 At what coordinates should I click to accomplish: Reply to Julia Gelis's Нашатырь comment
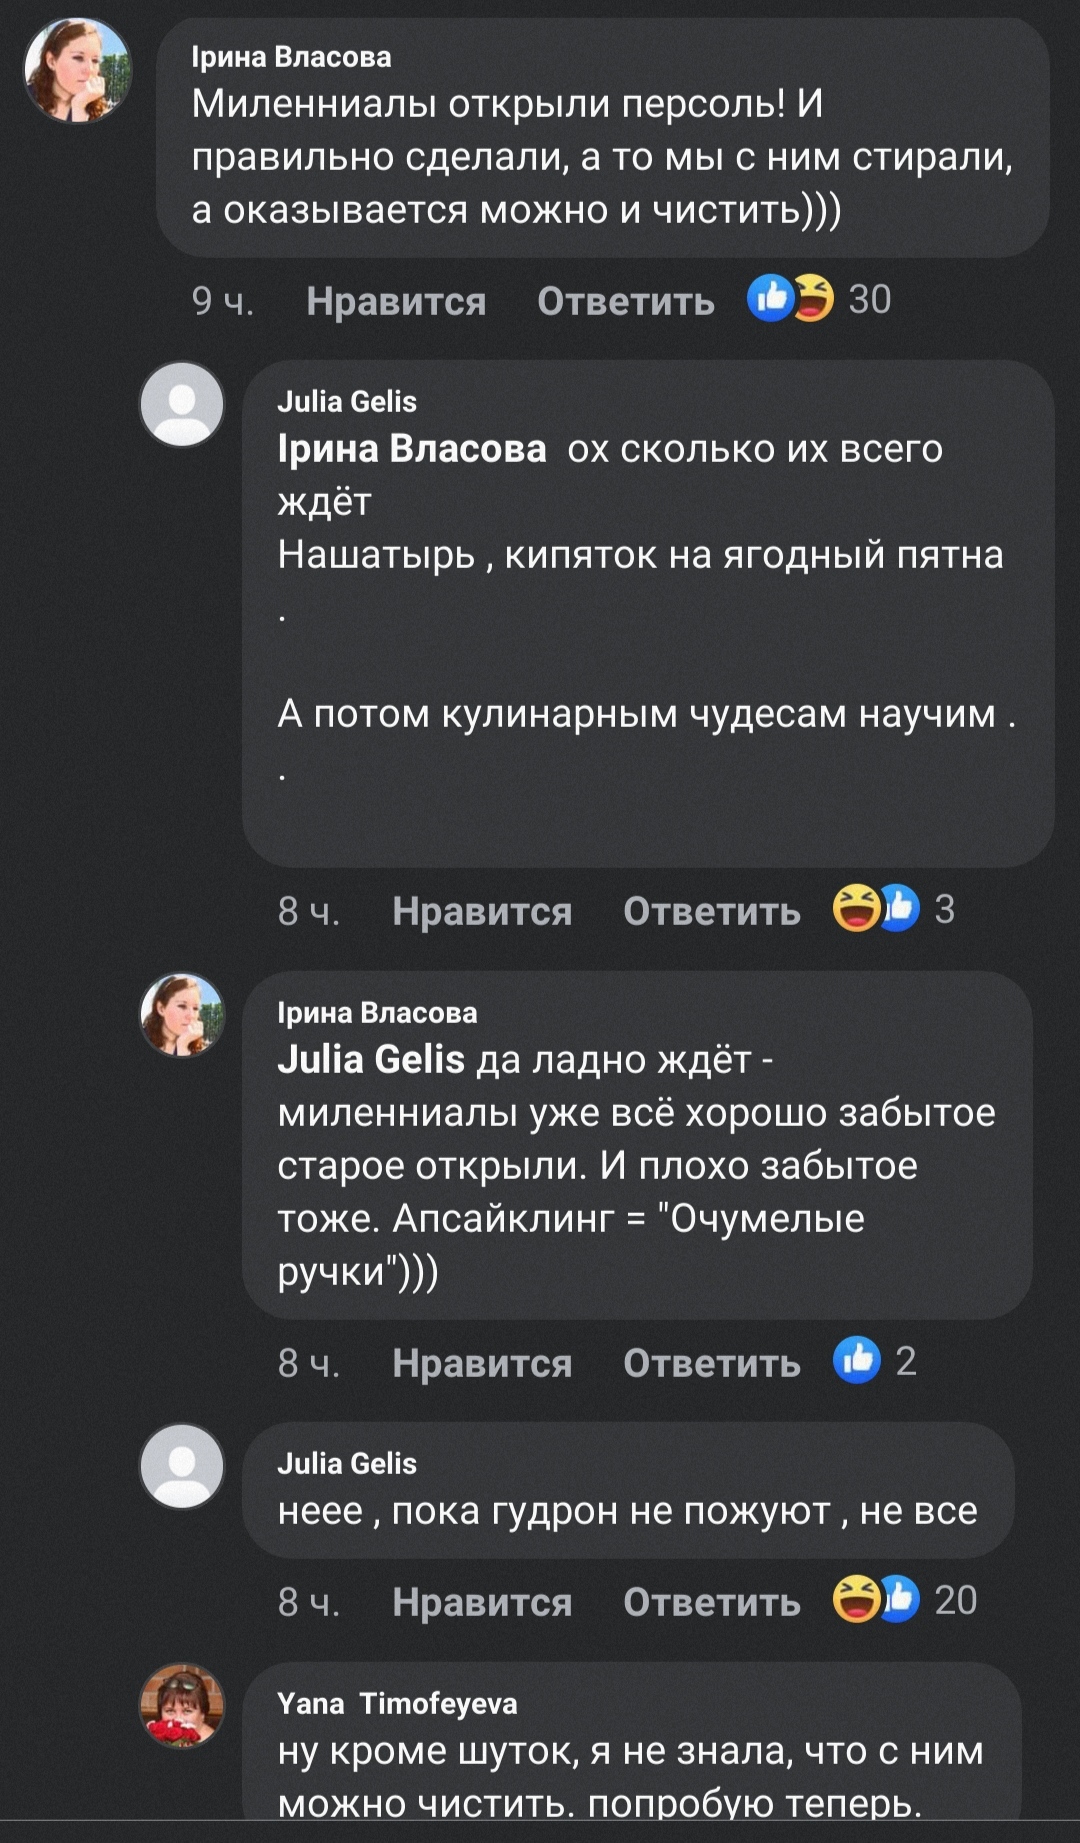(712, 911)
